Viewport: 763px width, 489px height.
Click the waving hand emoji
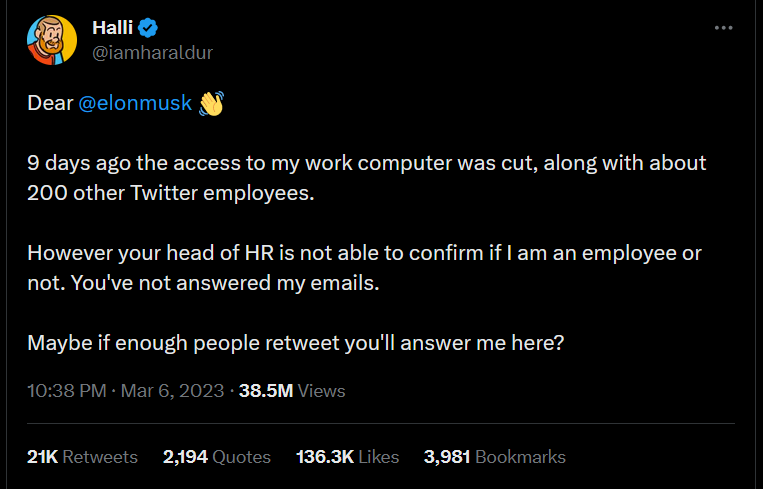click(x=211, y=103)
